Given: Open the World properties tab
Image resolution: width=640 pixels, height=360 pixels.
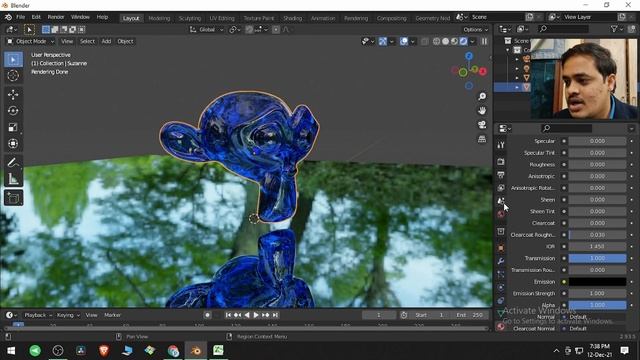Looking at the screenshot, I should [501, 214].
